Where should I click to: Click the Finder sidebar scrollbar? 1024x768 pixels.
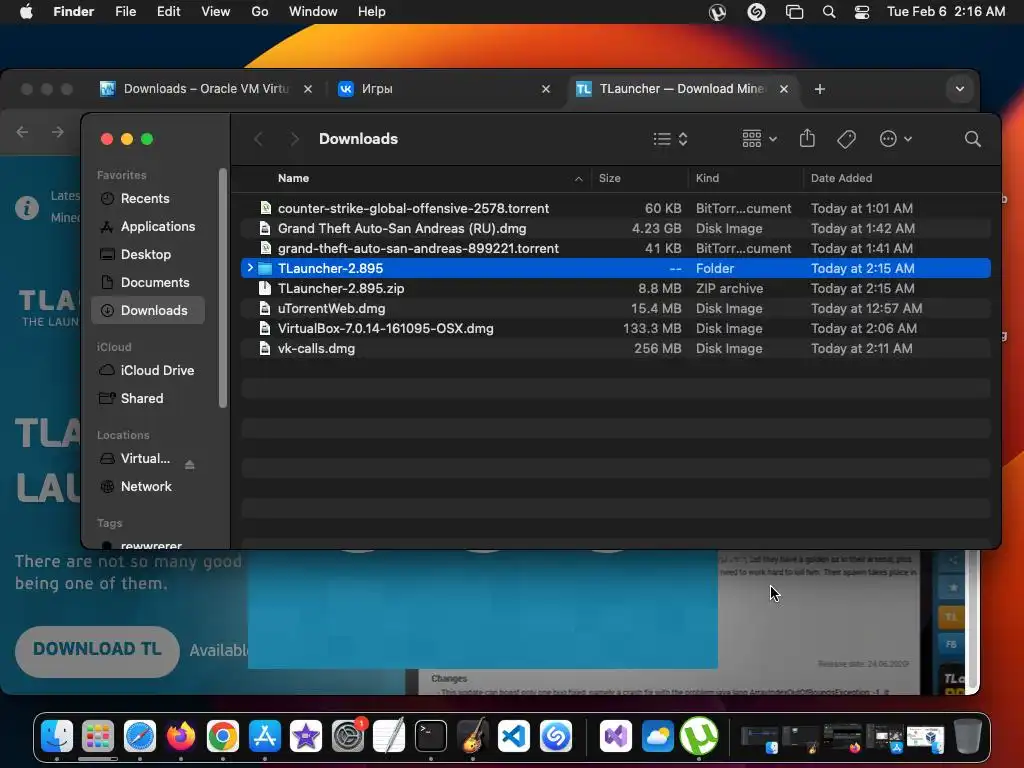point(223,289)
